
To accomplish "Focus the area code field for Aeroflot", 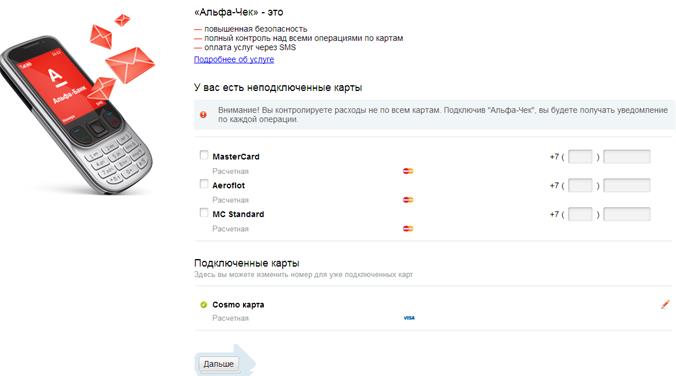I will pyautogui.click(x=580, y=185).
